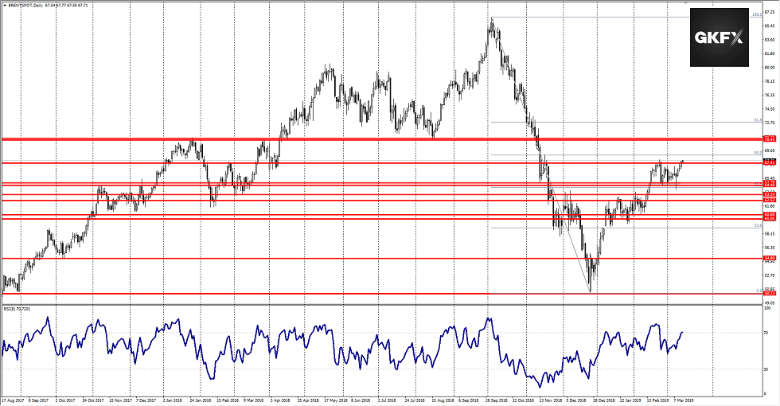The height and width of the screenshot is (406, 780).
Task: Click the '17 Aug 2017' date label
Action: click(x=11, y=400)
